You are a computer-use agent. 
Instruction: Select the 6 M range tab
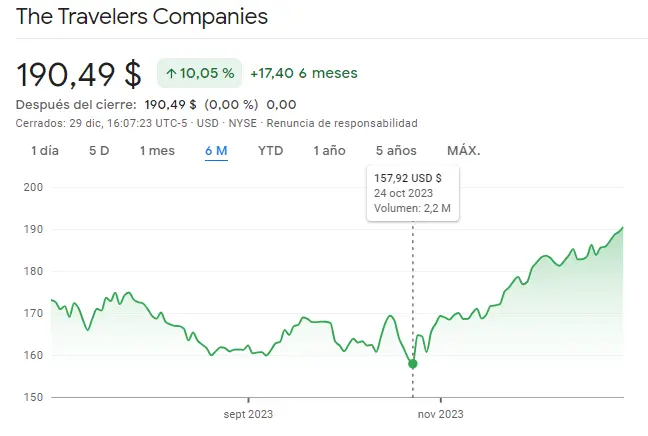[x=216, y=151]
